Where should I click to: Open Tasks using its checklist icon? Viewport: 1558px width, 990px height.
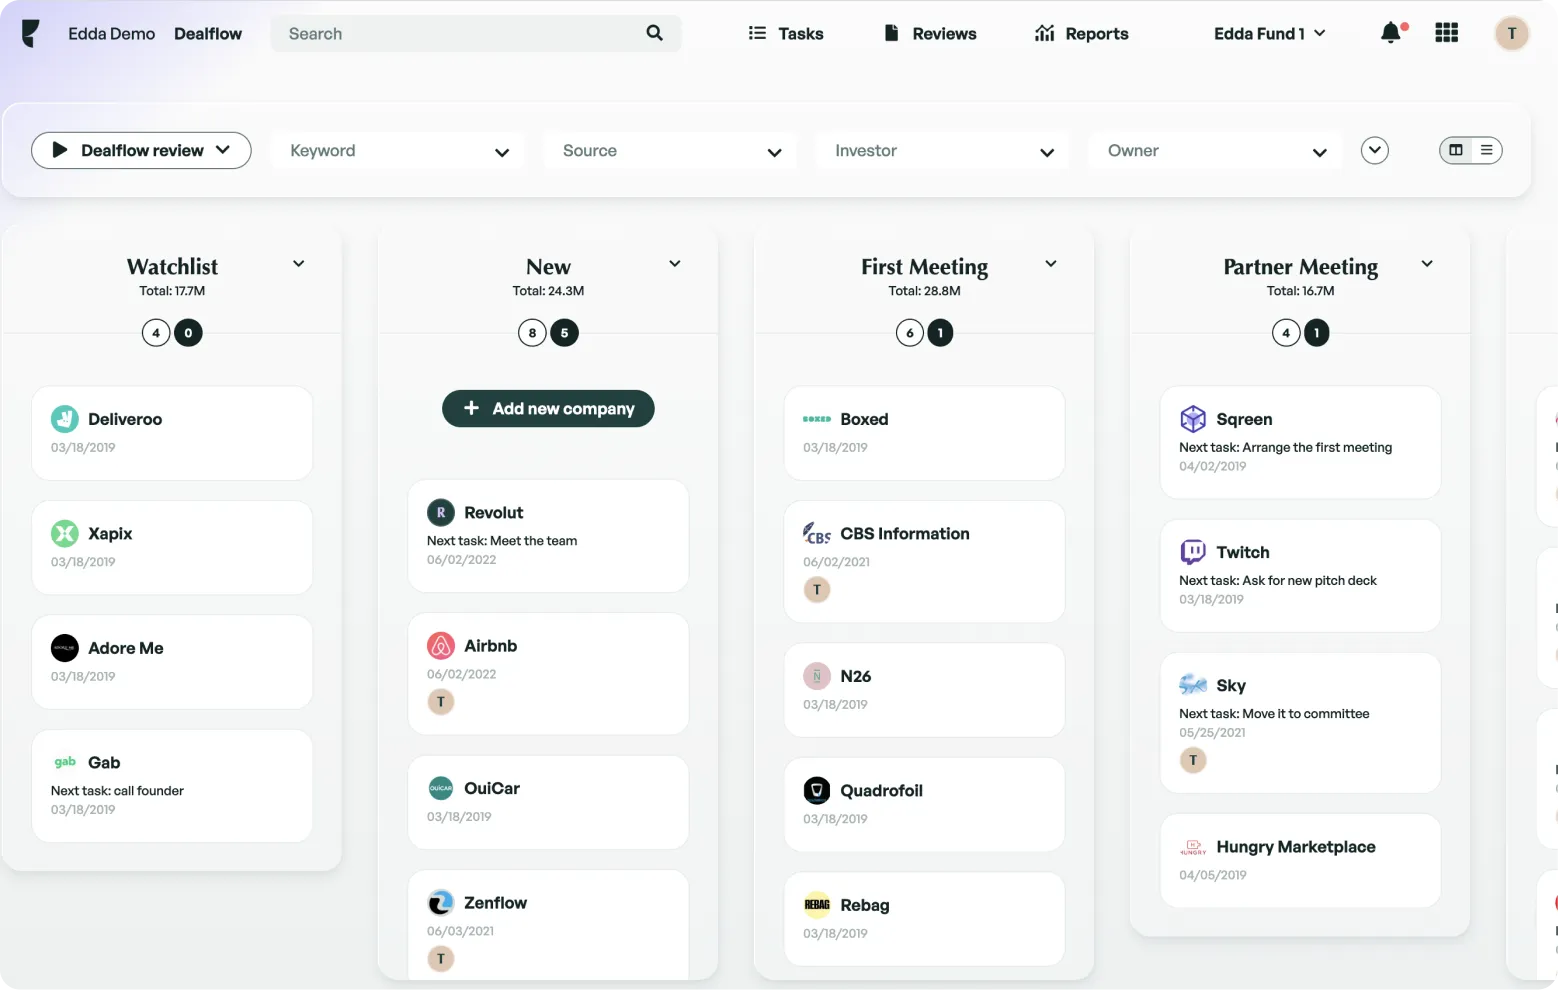[x=757, y=32]
